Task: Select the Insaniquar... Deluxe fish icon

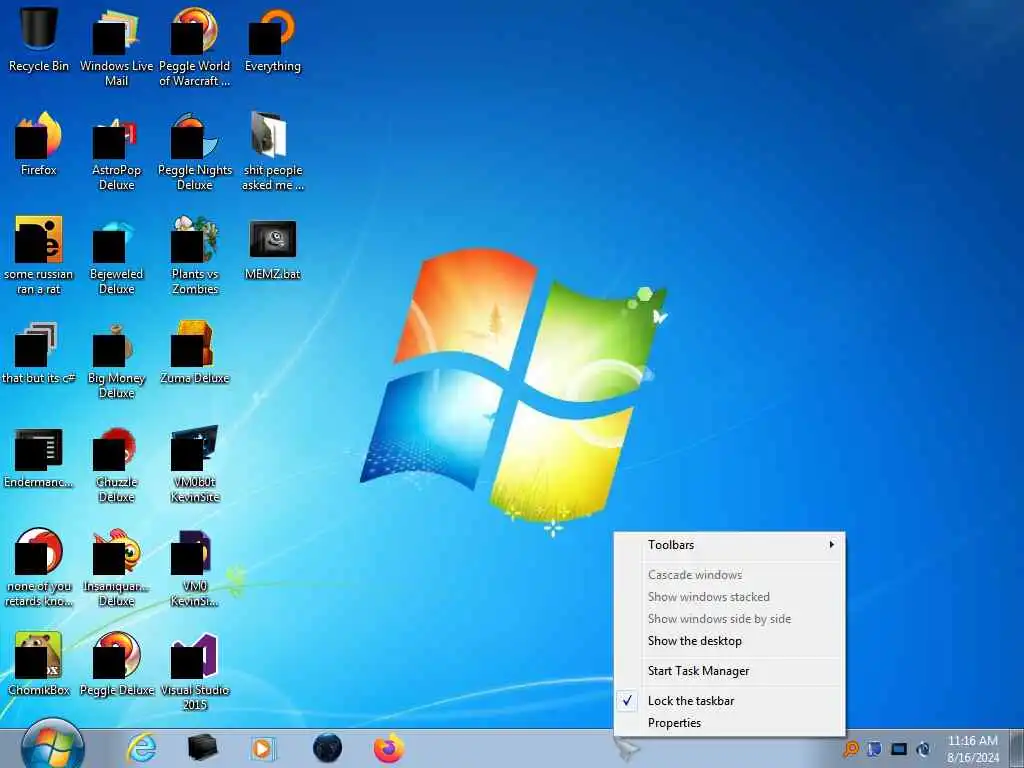Action: tap(116, 567)
